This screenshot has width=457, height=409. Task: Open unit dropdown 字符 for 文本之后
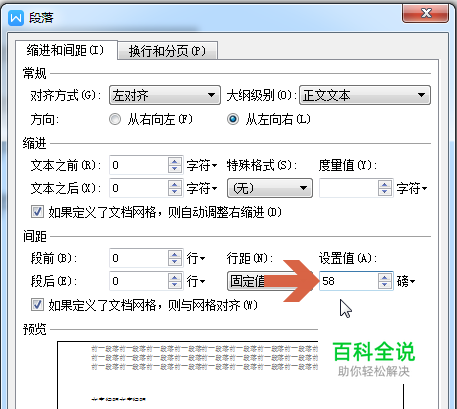pos(202,189)
